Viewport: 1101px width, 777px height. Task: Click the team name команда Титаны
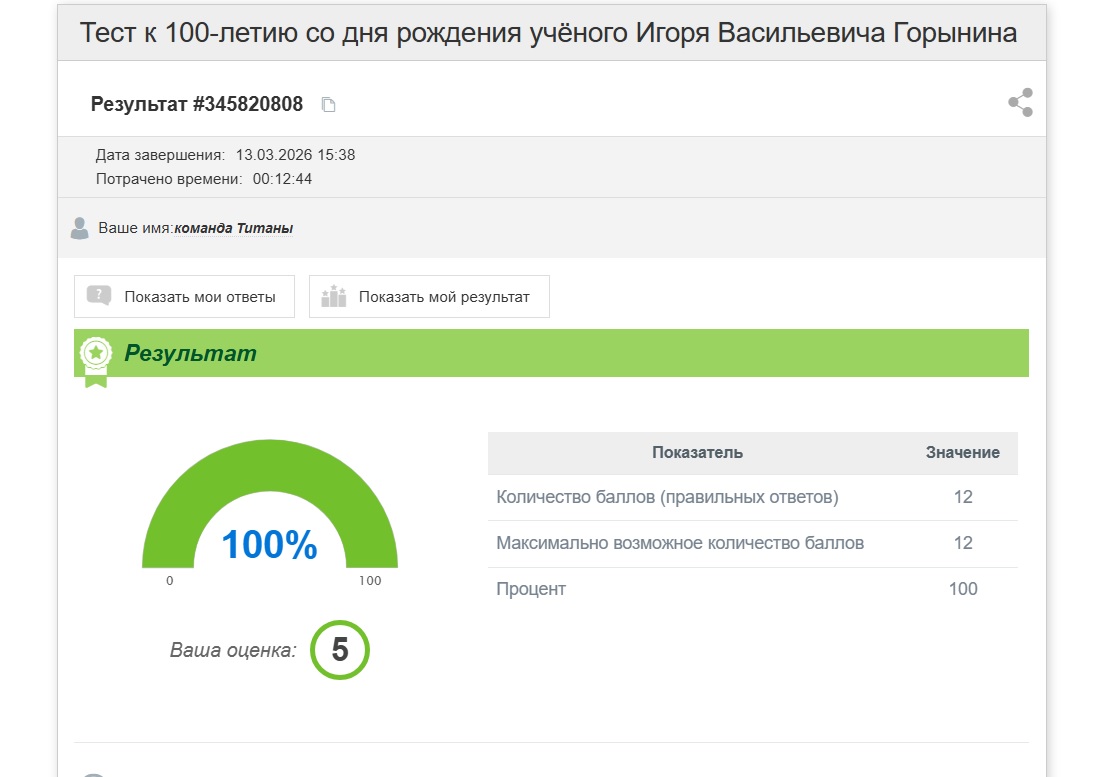point(234,228)
